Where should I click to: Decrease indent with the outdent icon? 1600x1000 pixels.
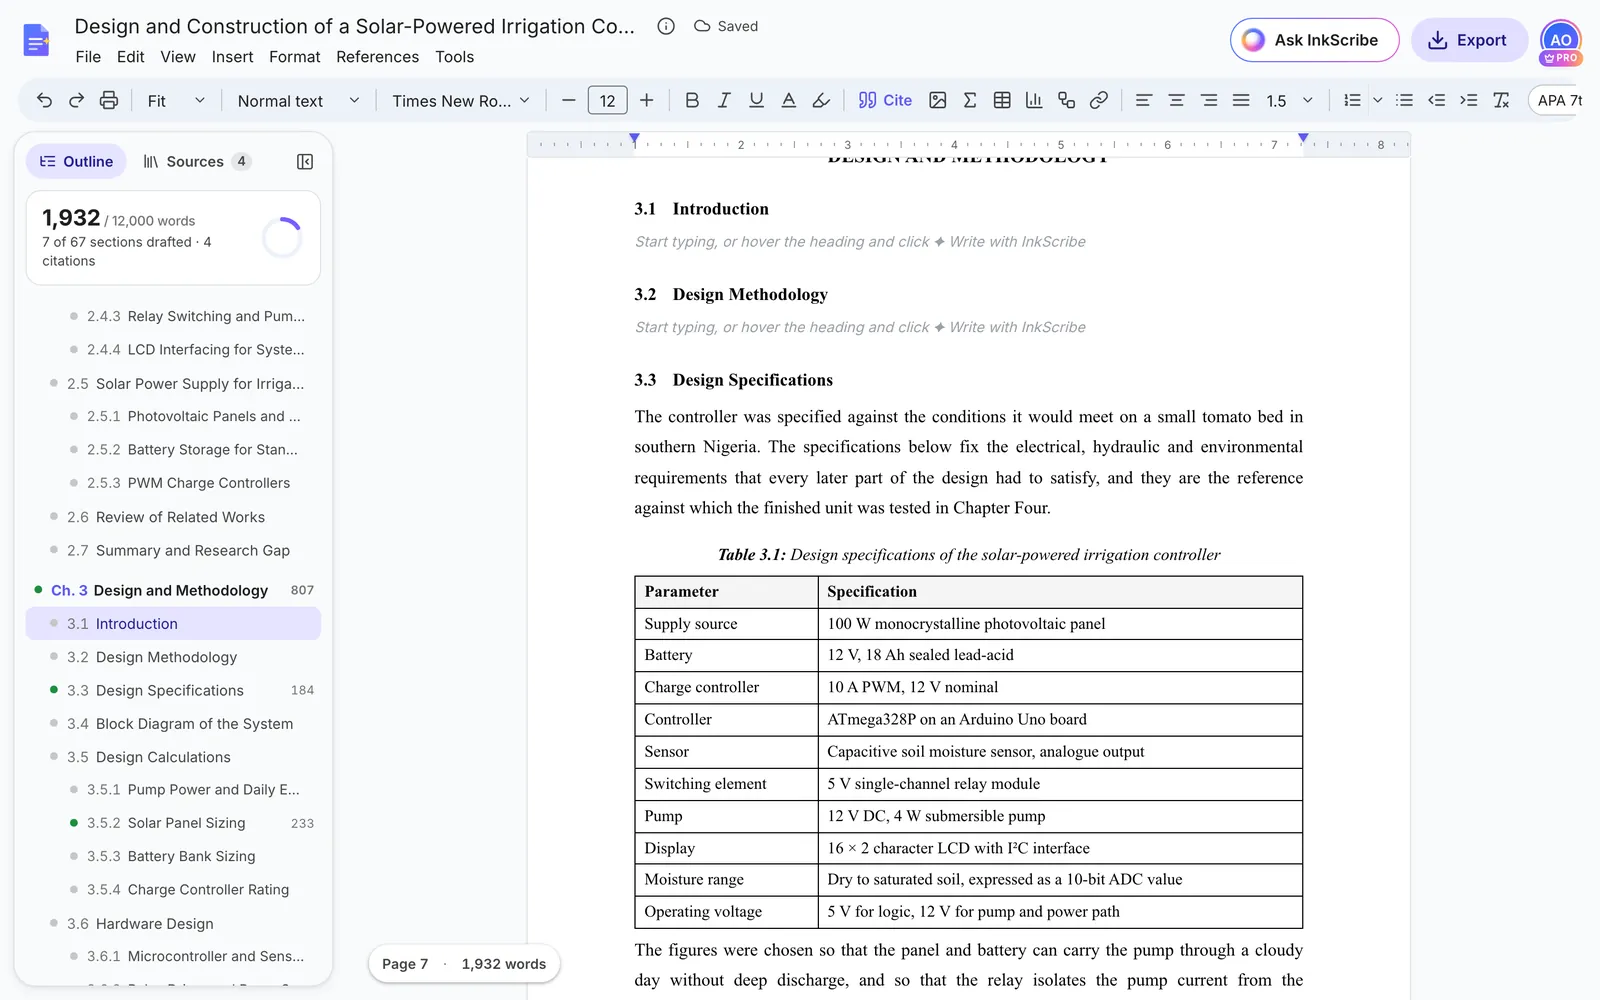pos(1436,100)
